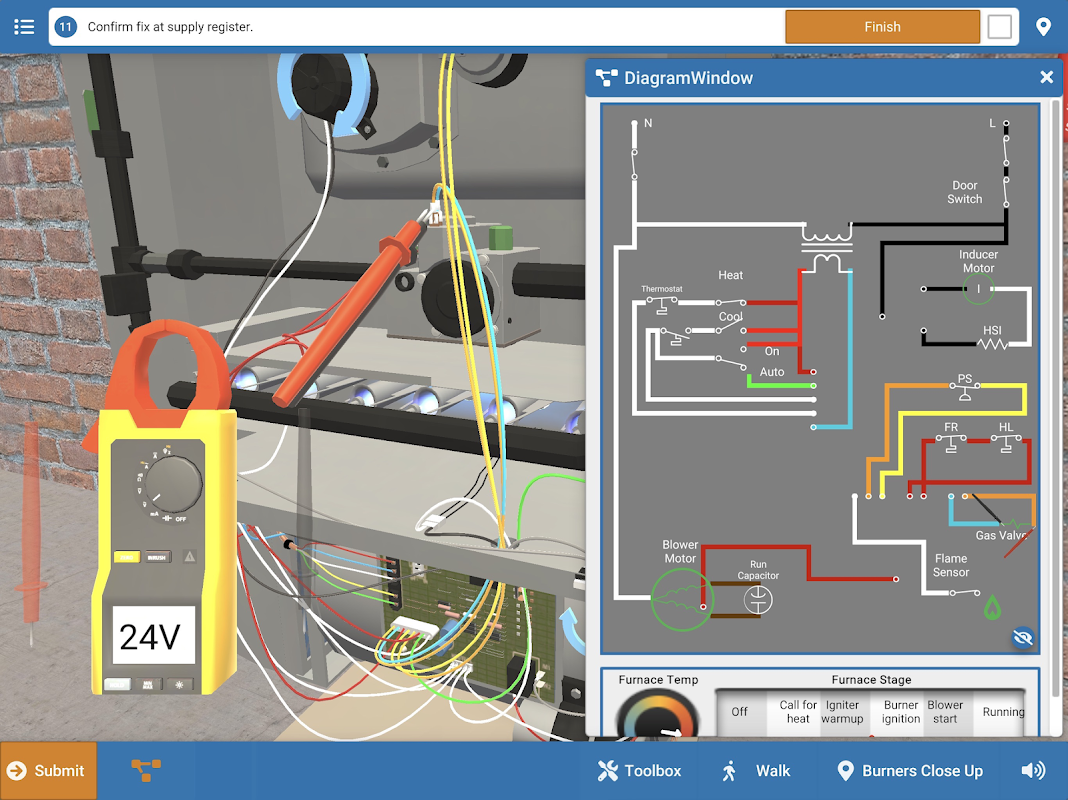The width and height of the screenshot is (1068, 800).
Task: Mute sound with the speaker icon
Action: [x=1033, y=770]
